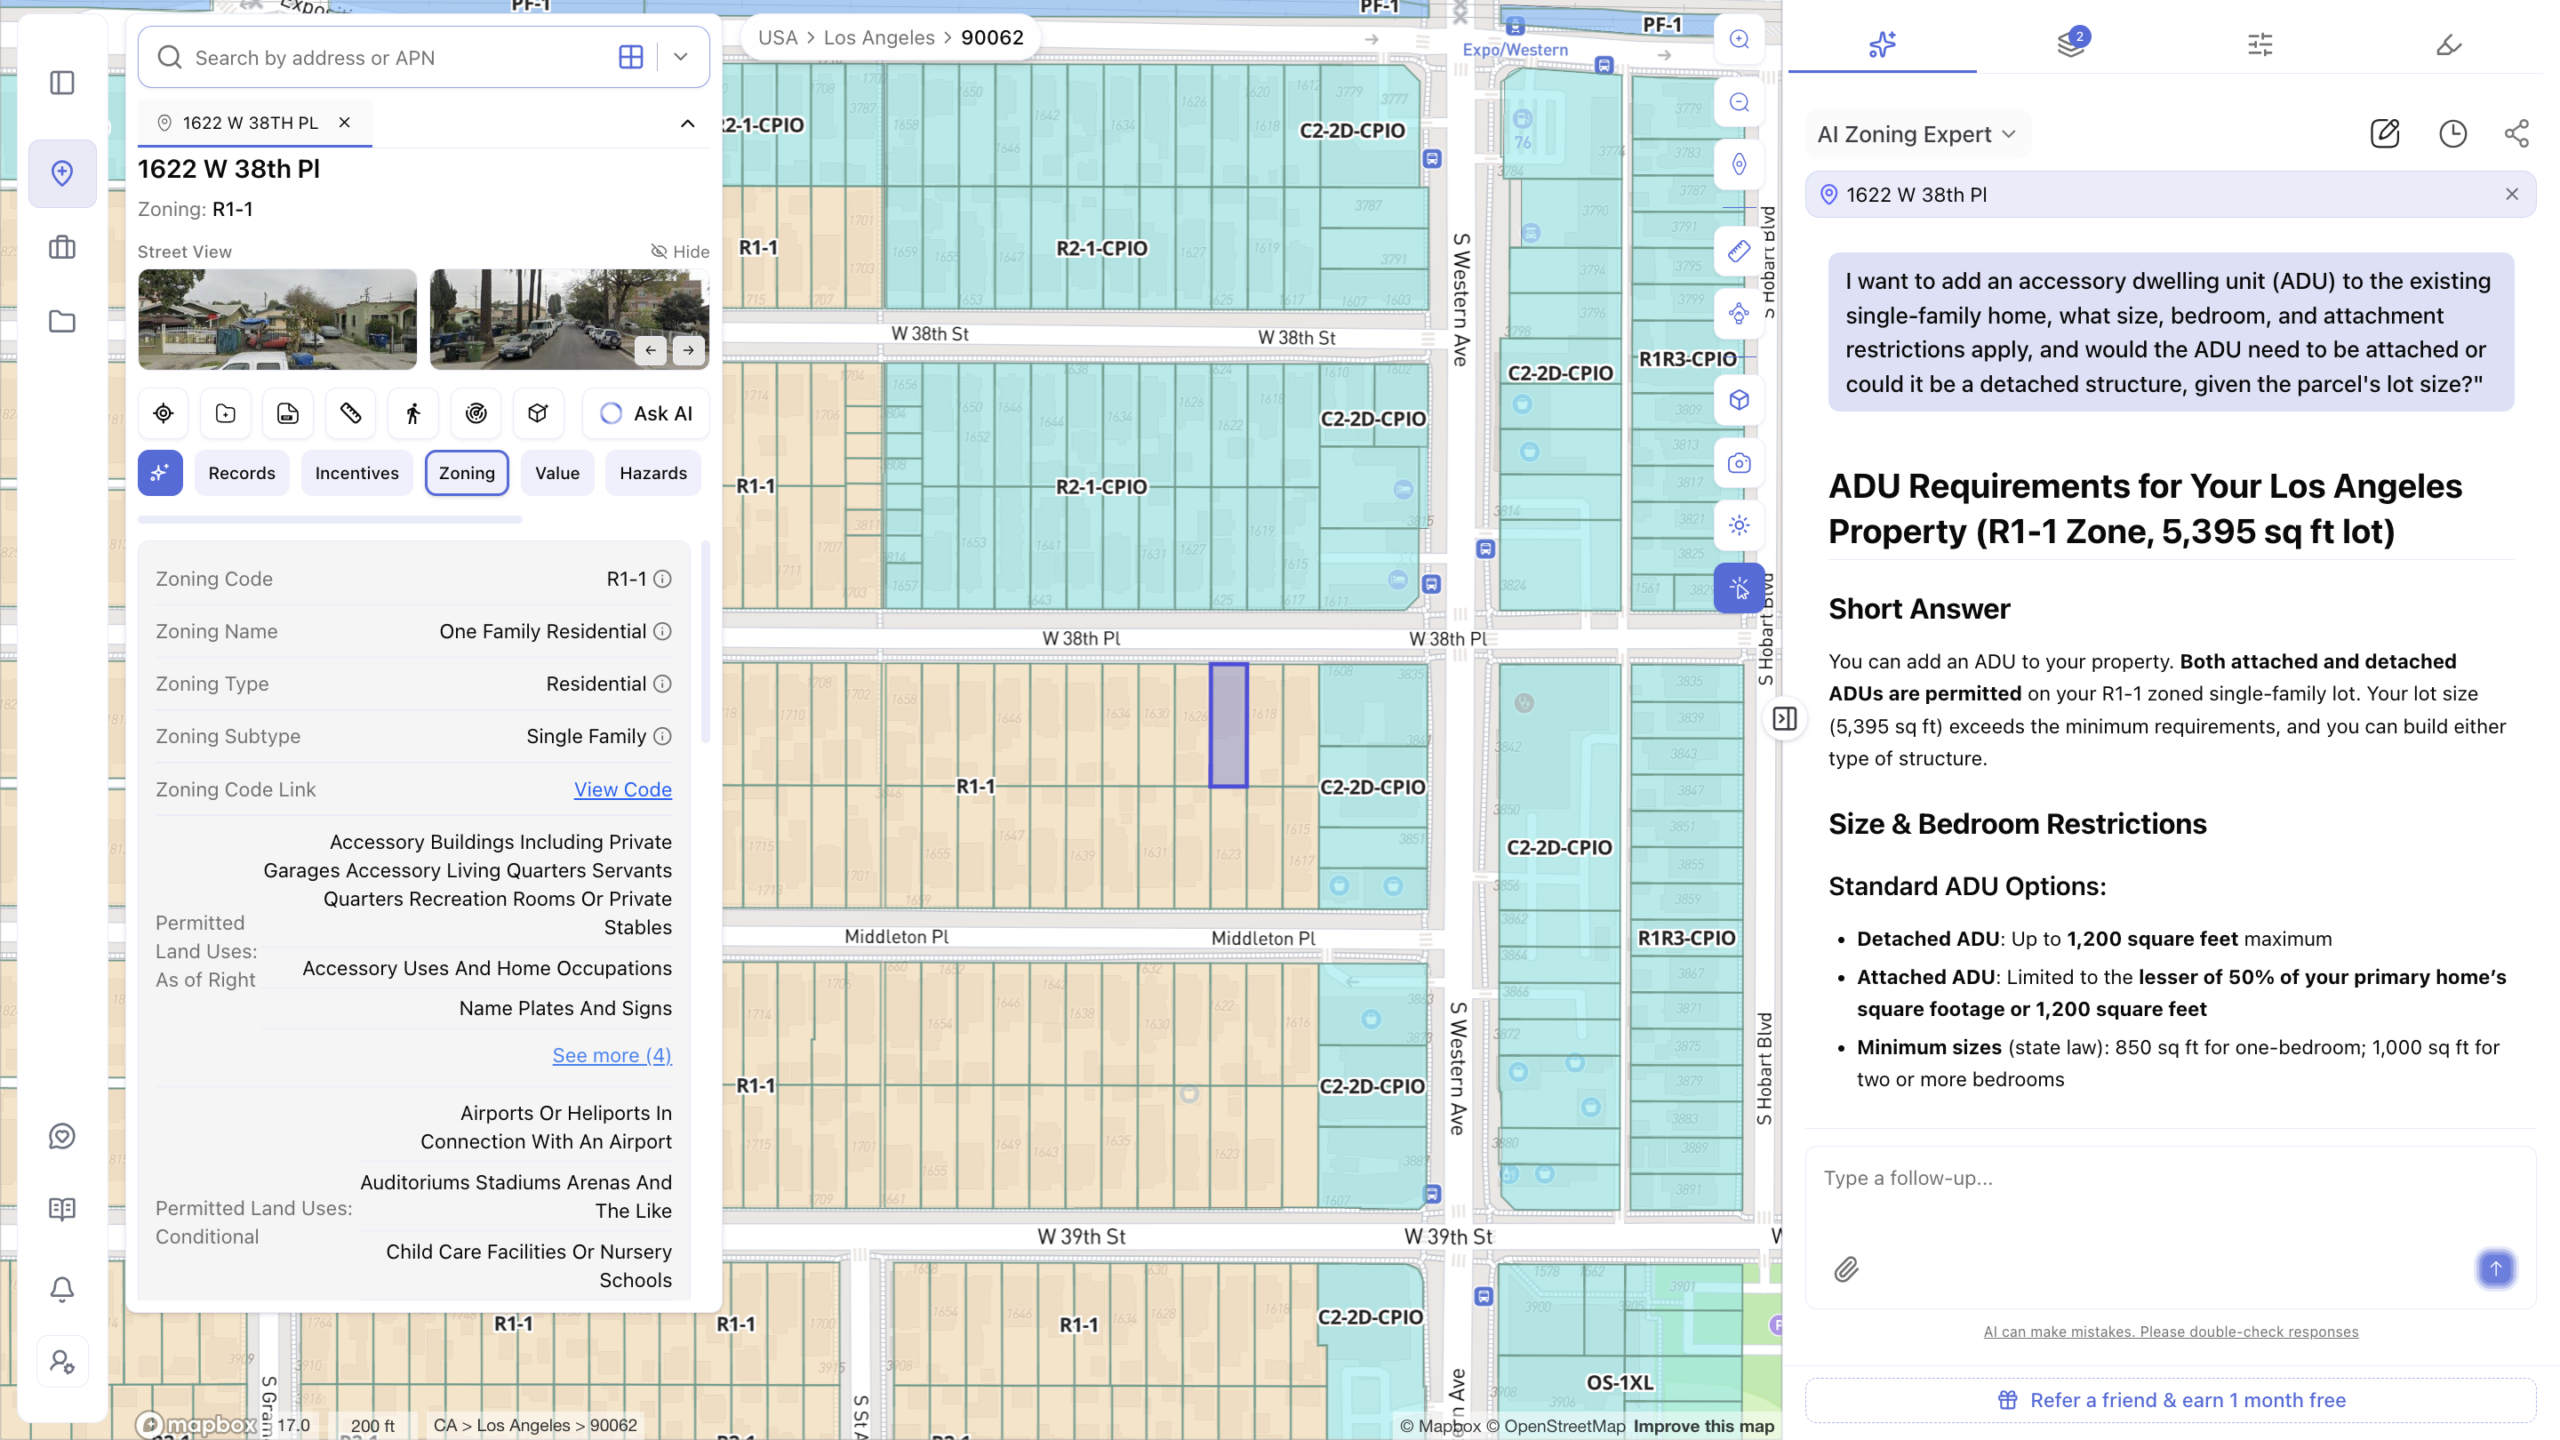Screen dimensions: 2560x1440
Task: Expand more permitted uses via See more (4)
Action: (x=612, y=1055)
